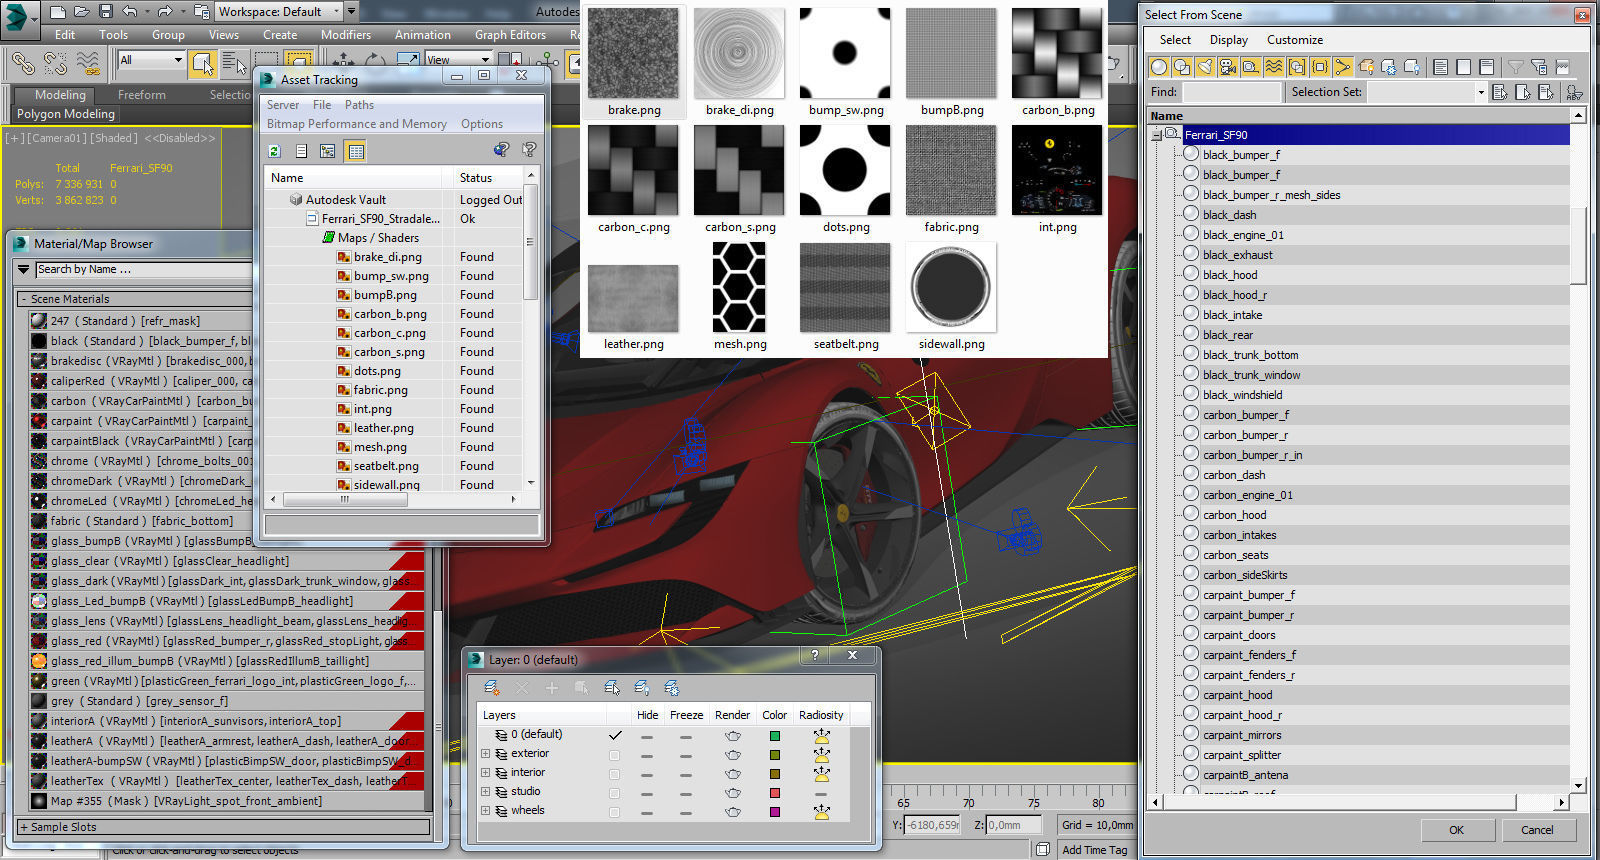Image resolution: width=1600 pixels, height=860 pixels.
Task: Toggle Display Geometry filter in Select From Scene
Action: [1159, 67]
